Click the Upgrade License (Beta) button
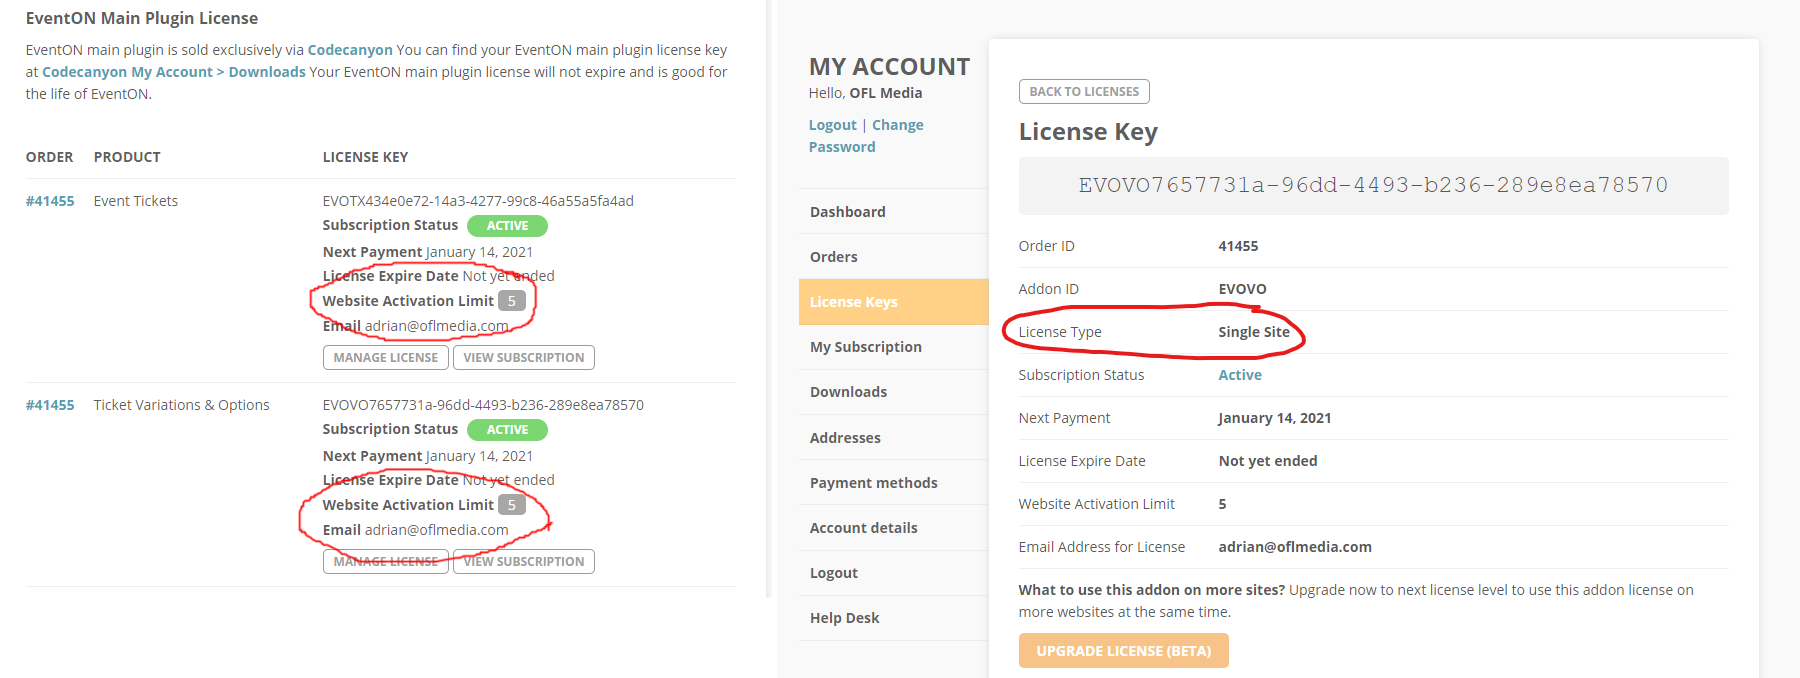 point(1123,651)
